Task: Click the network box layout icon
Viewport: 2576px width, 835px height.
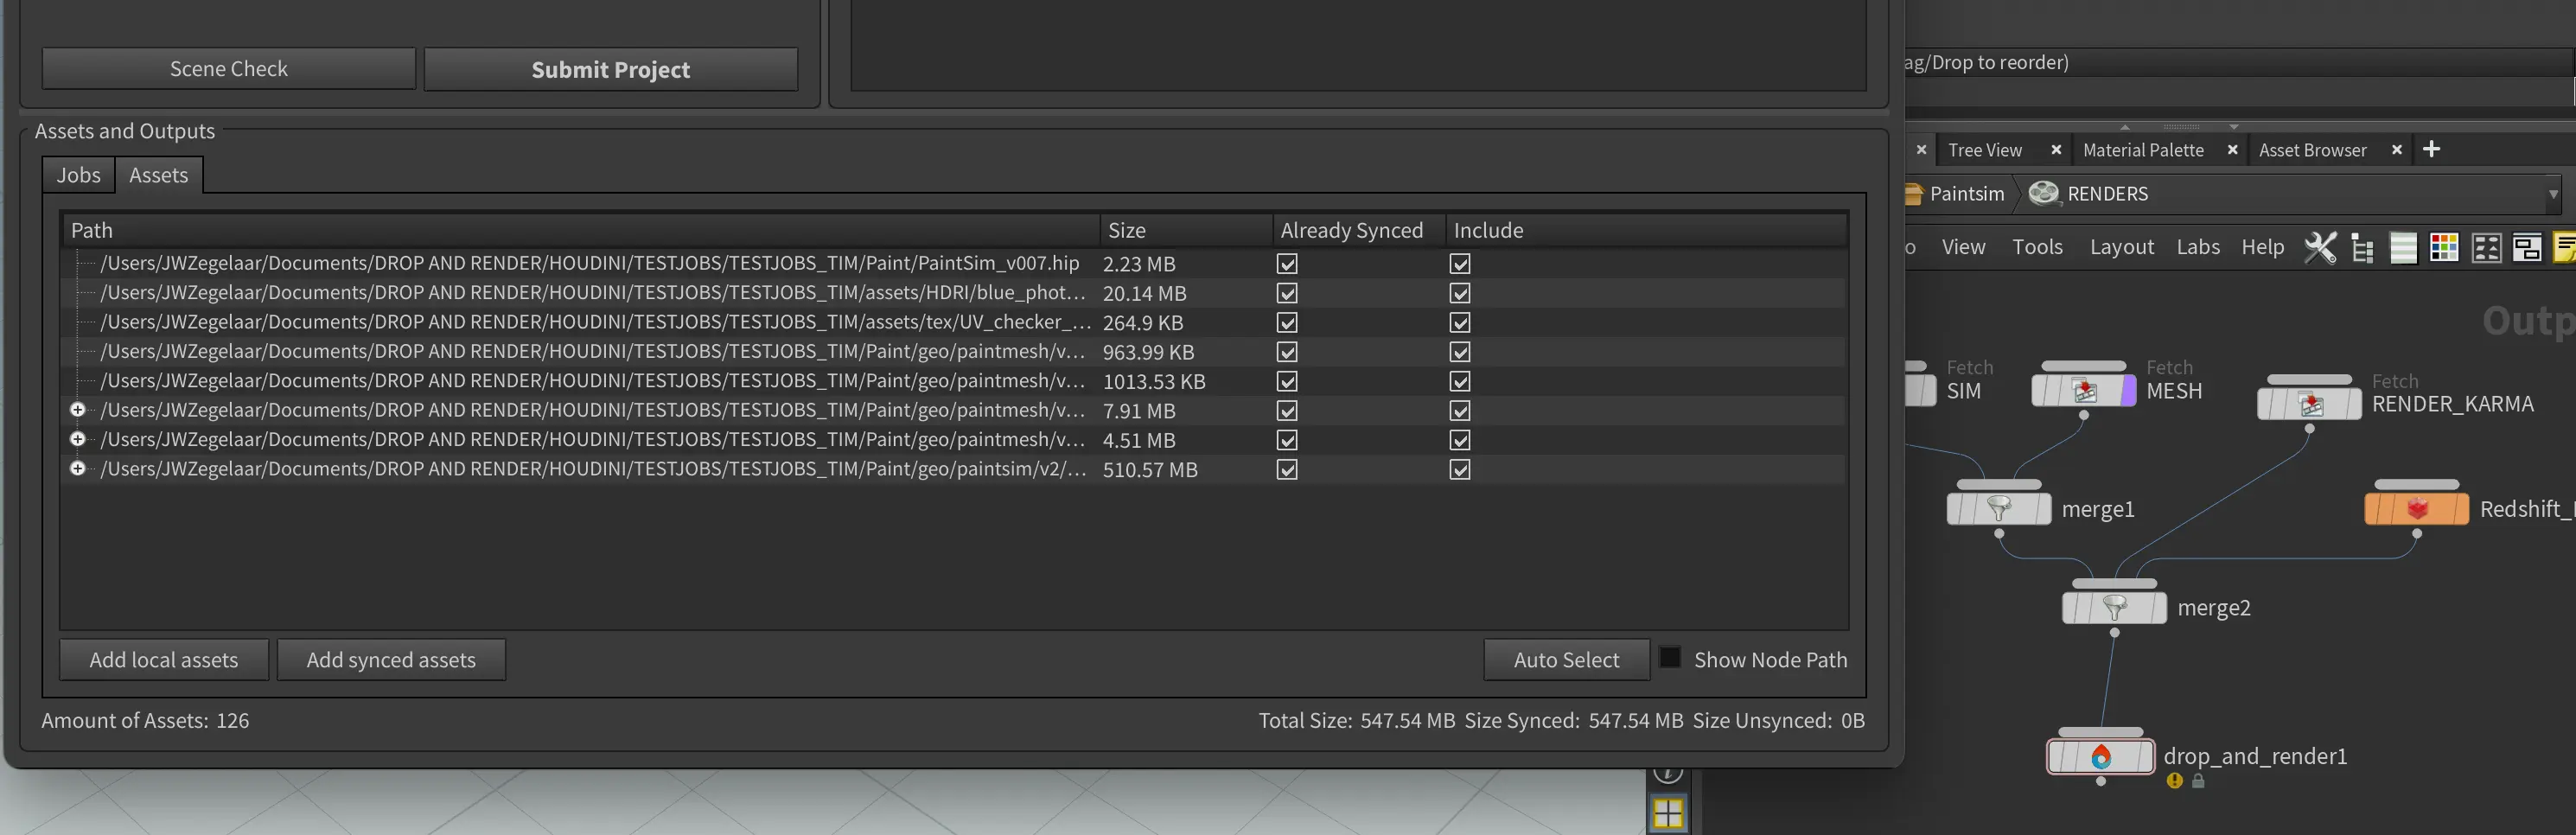Action: 2527,247
